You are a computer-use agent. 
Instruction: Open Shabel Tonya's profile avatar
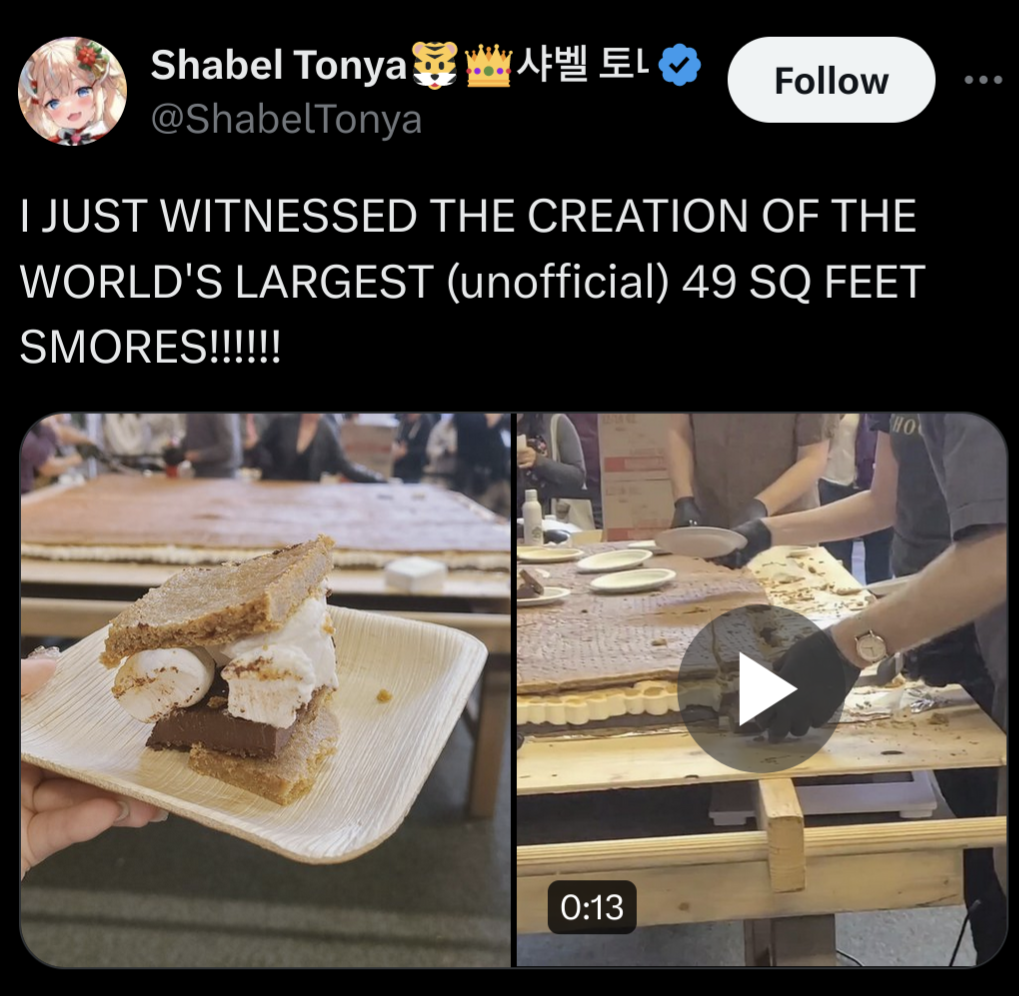72,91
